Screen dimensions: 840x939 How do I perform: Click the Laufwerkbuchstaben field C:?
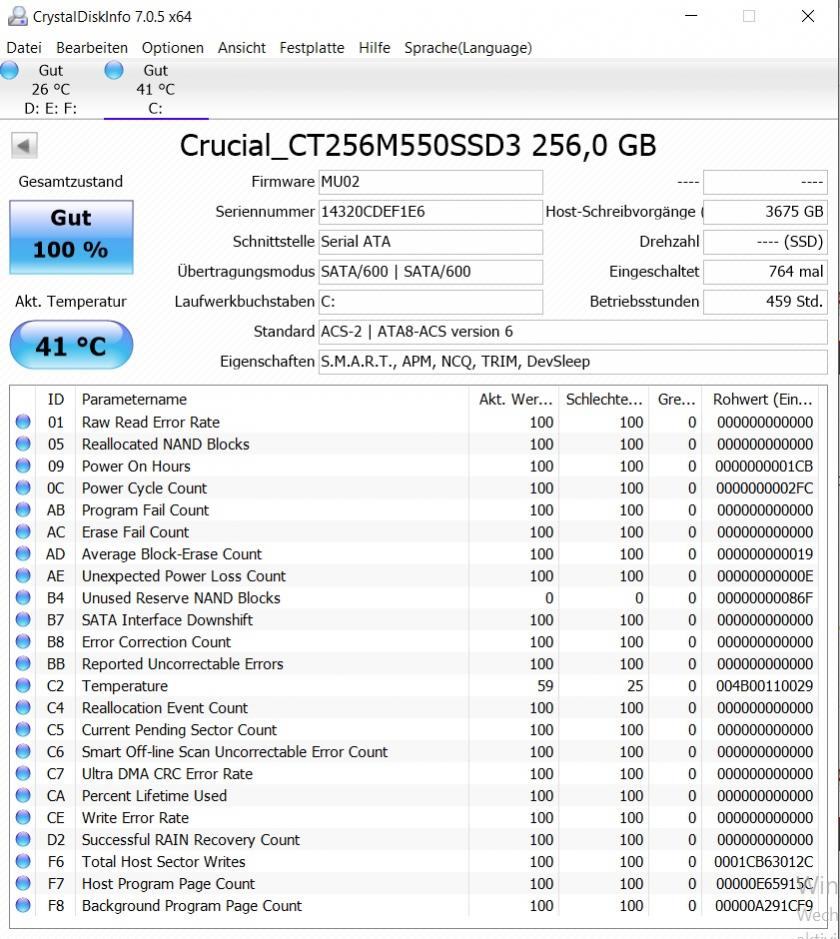[x=430, y=302]
